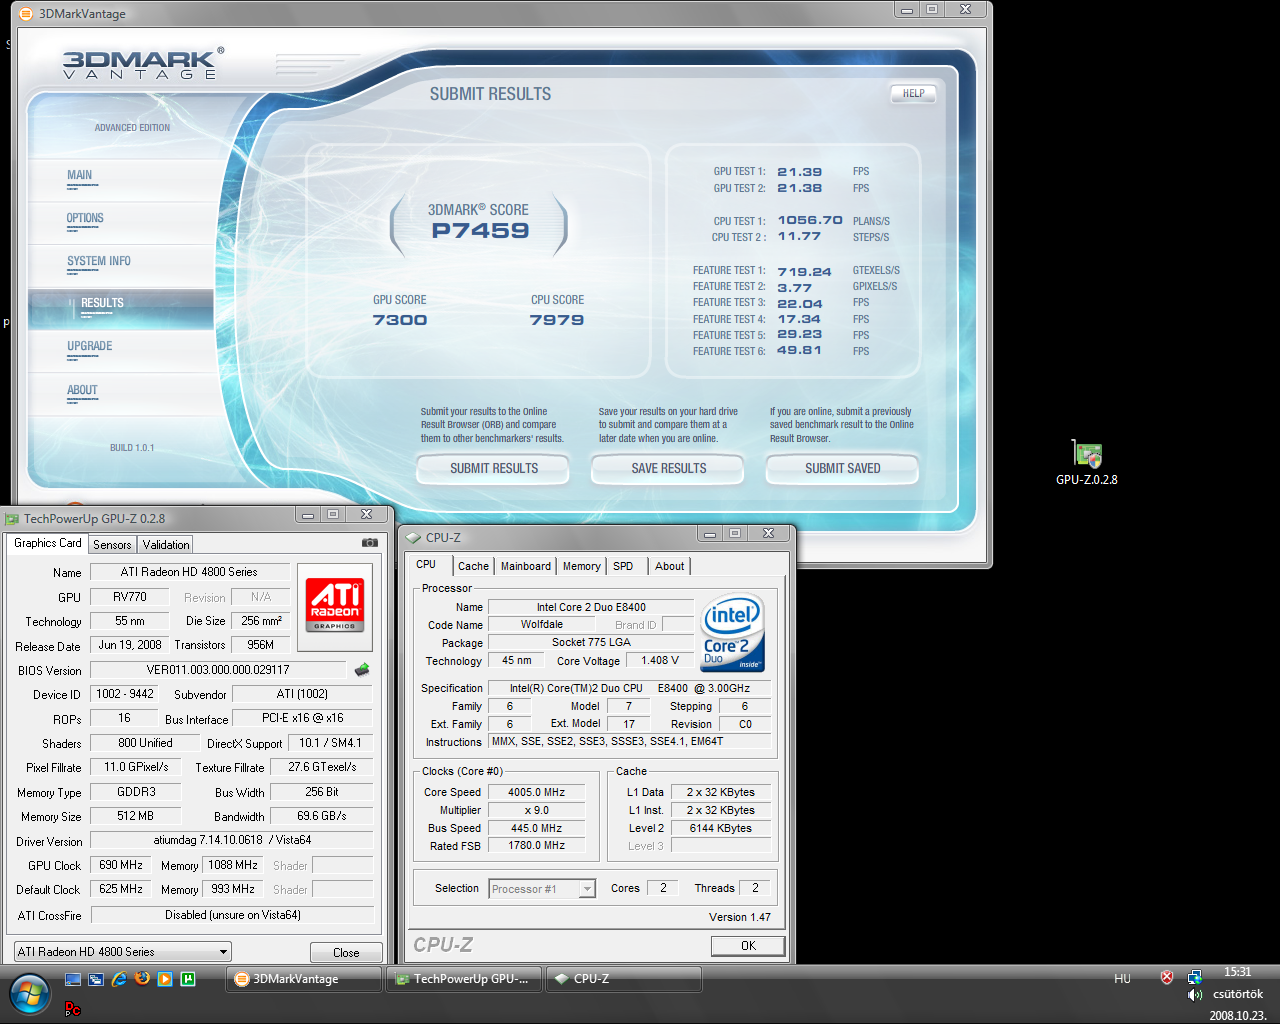Click the SAVE RESULTS button
1280x1024 pixels.
(669, 468)
